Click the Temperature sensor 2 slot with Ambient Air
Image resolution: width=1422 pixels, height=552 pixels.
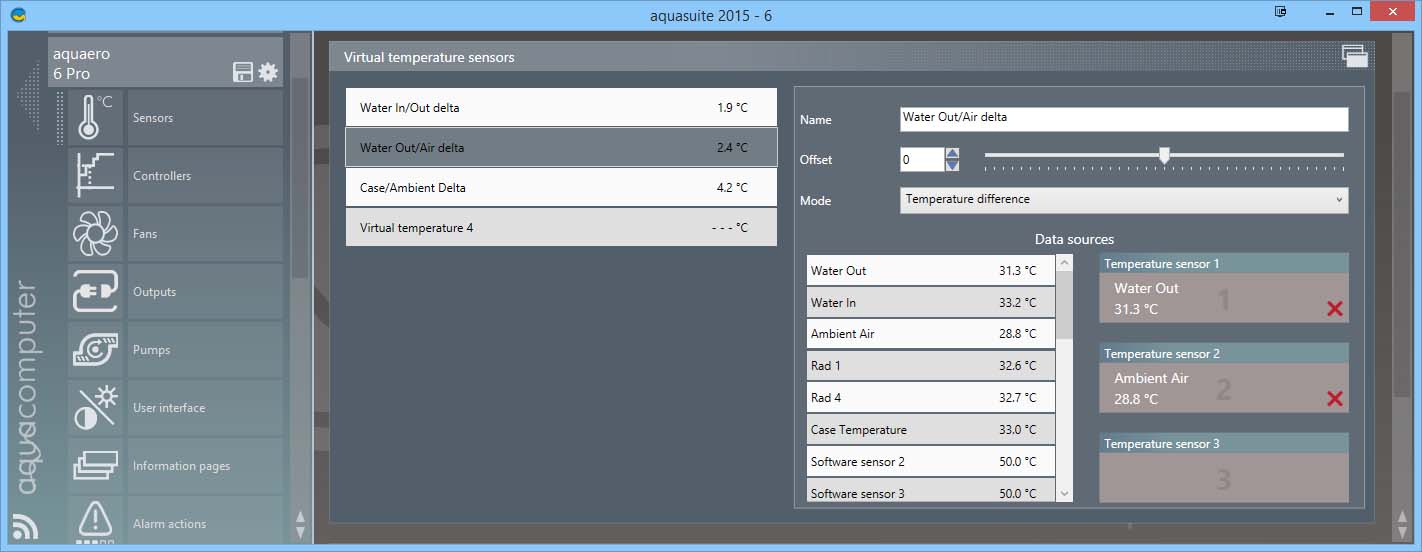[1224, 378]
